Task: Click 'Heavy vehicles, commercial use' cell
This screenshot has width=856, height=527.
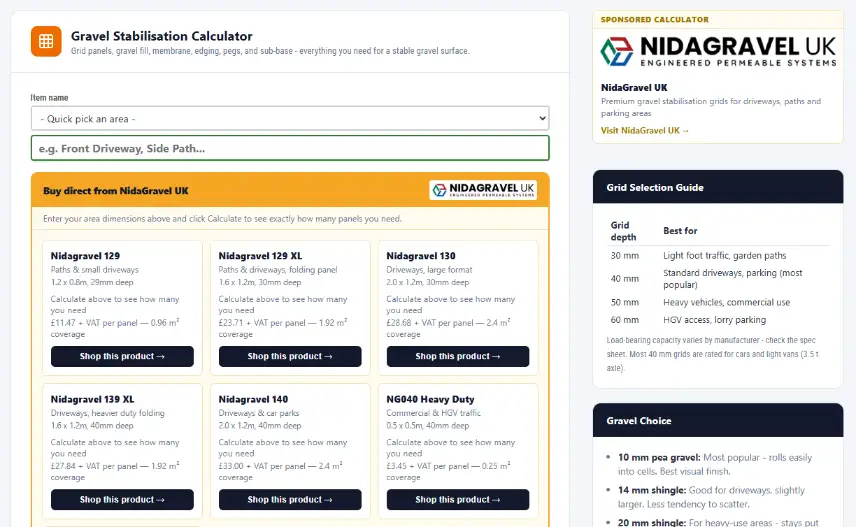Action: [x=727, y=302]
